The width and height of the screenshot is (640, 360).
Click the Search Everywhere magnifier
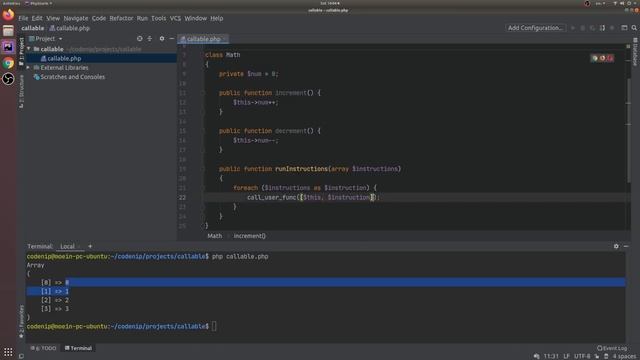pyautogui.click(x=634, y=28)
